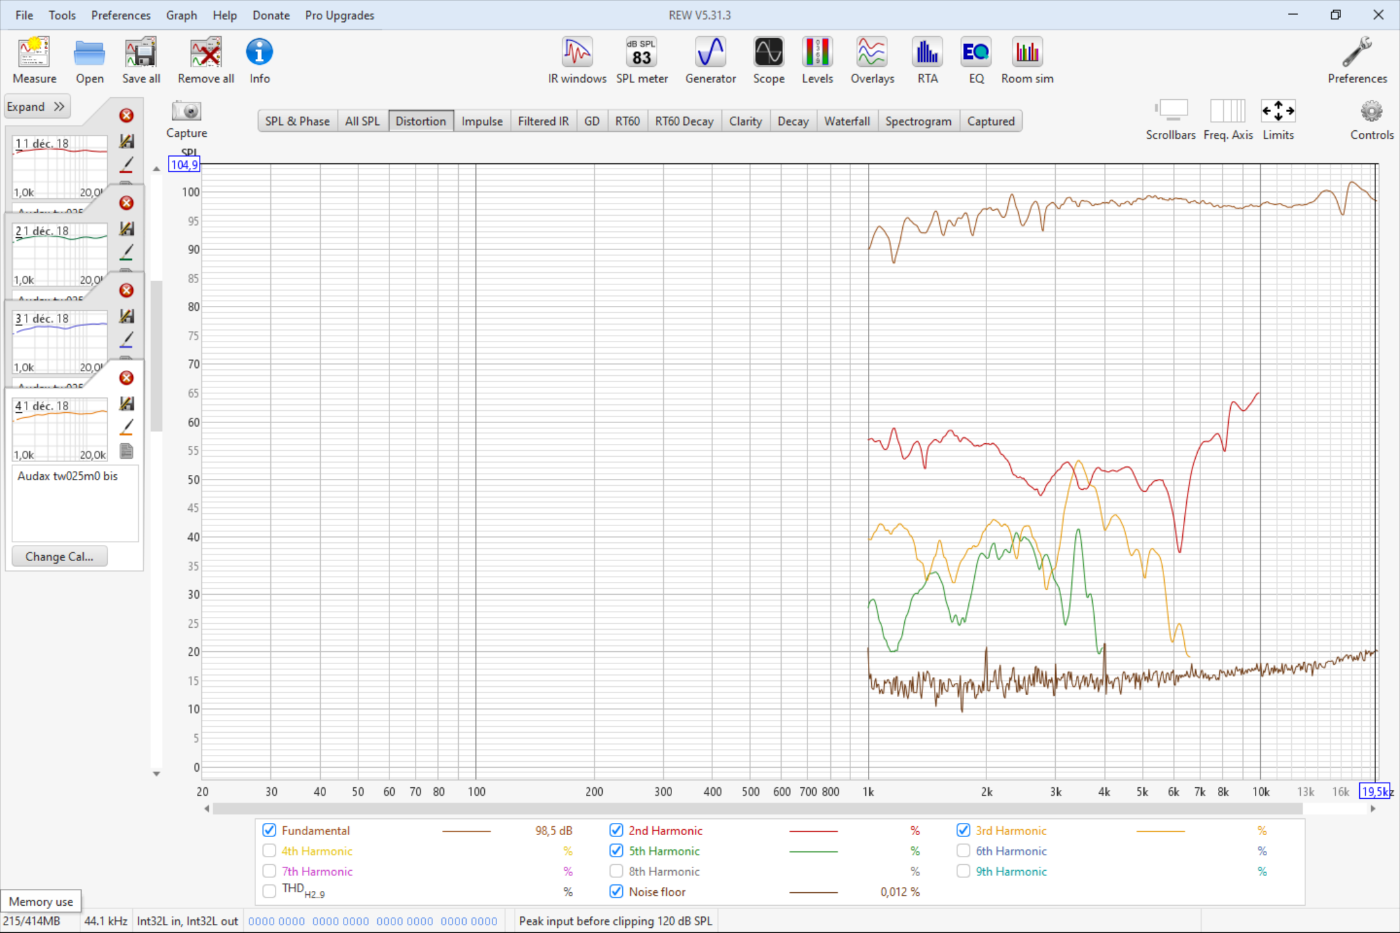Launch the signal Generator
The image size is (1400, 933).
pos(710,60)
